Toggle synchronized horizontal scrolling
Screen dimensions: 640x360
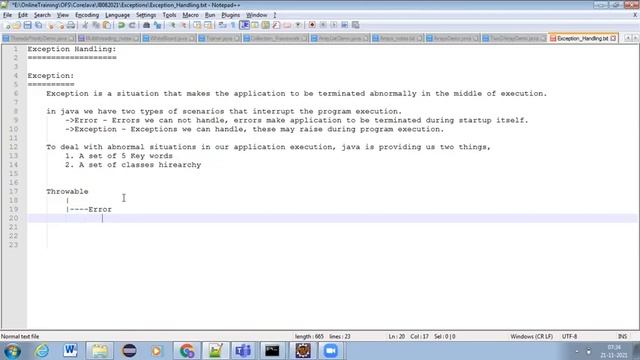(208, 25)
